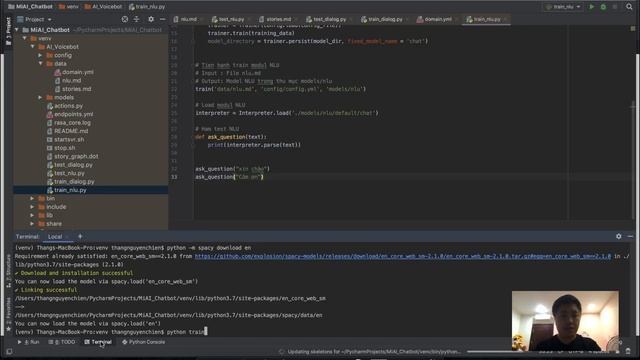Hide the Project panel with the minus icon
Image resolution: width=640 pixels, height=360 pixels.
point(162,19)
